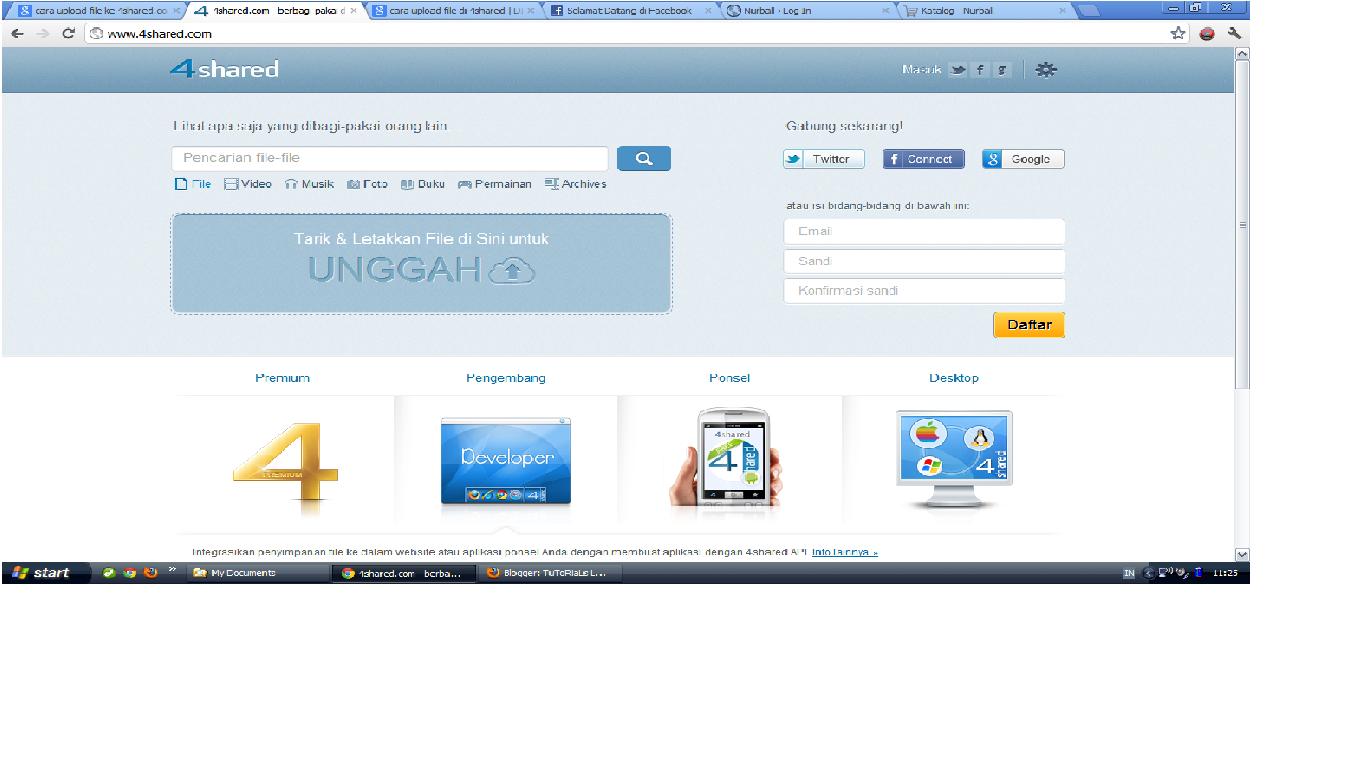Click the Twitter login icon in header
The height and width of the screenshot is (768, 1366).
[959, 70]
